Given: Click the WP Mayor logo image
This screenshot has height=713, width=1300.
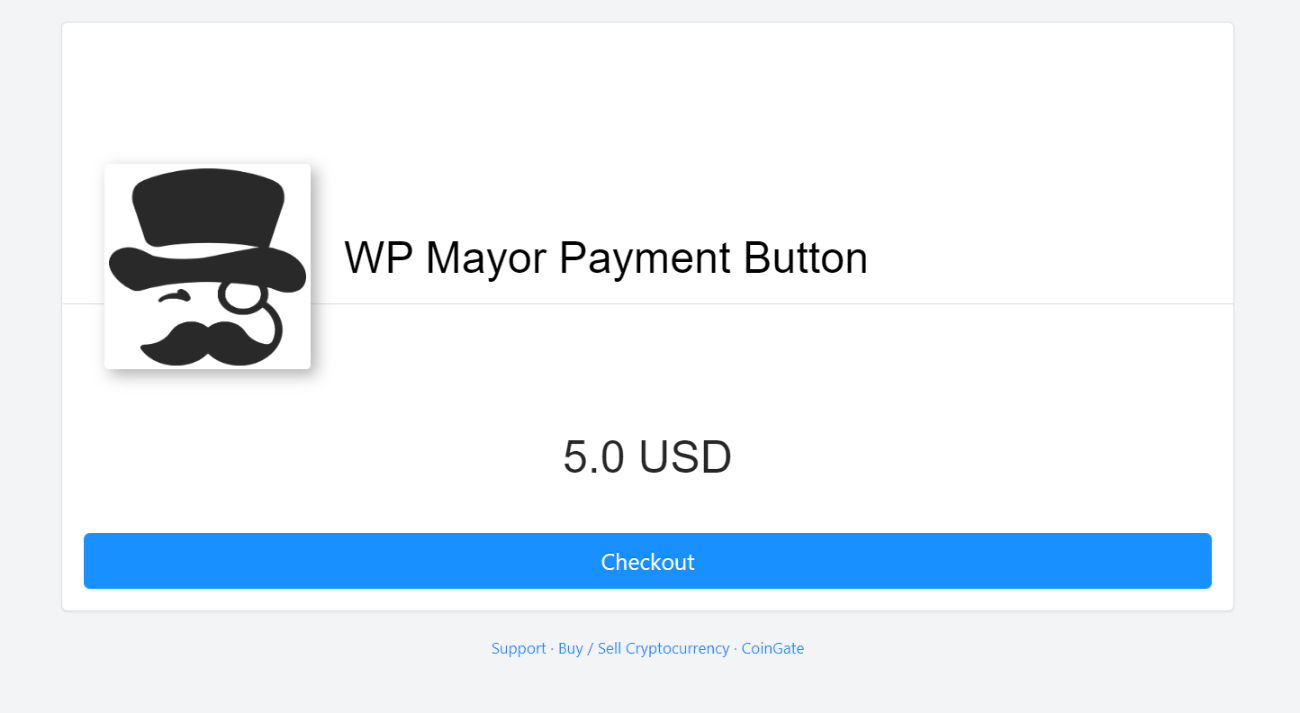Looking at the screenshot, I should click(x=207, y=266).
